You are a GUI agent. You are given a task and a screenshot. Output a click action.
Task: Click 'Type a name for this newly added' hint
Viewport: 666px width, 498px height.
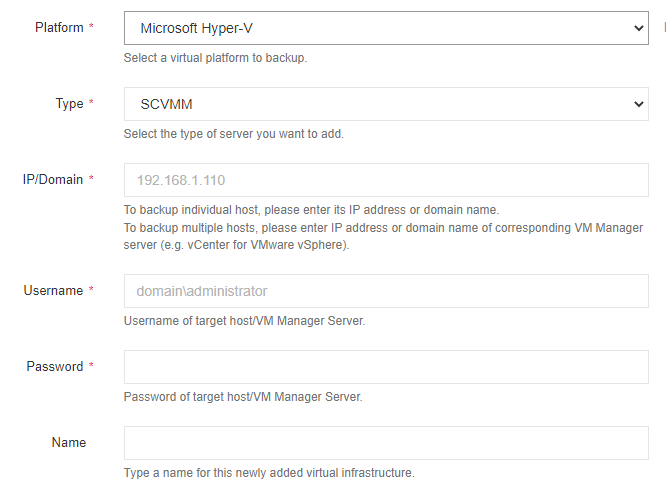(268, 473)
